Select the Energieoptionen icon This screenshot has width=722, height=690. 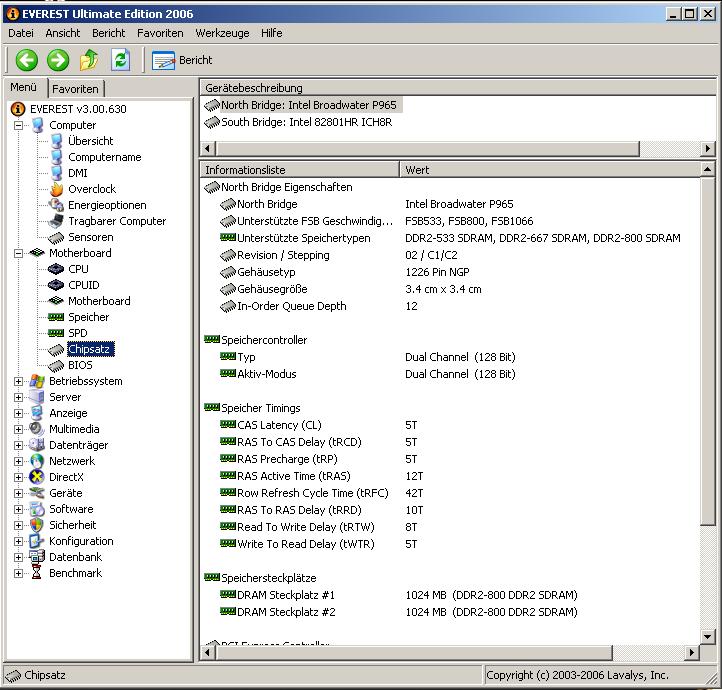point(57,205)
